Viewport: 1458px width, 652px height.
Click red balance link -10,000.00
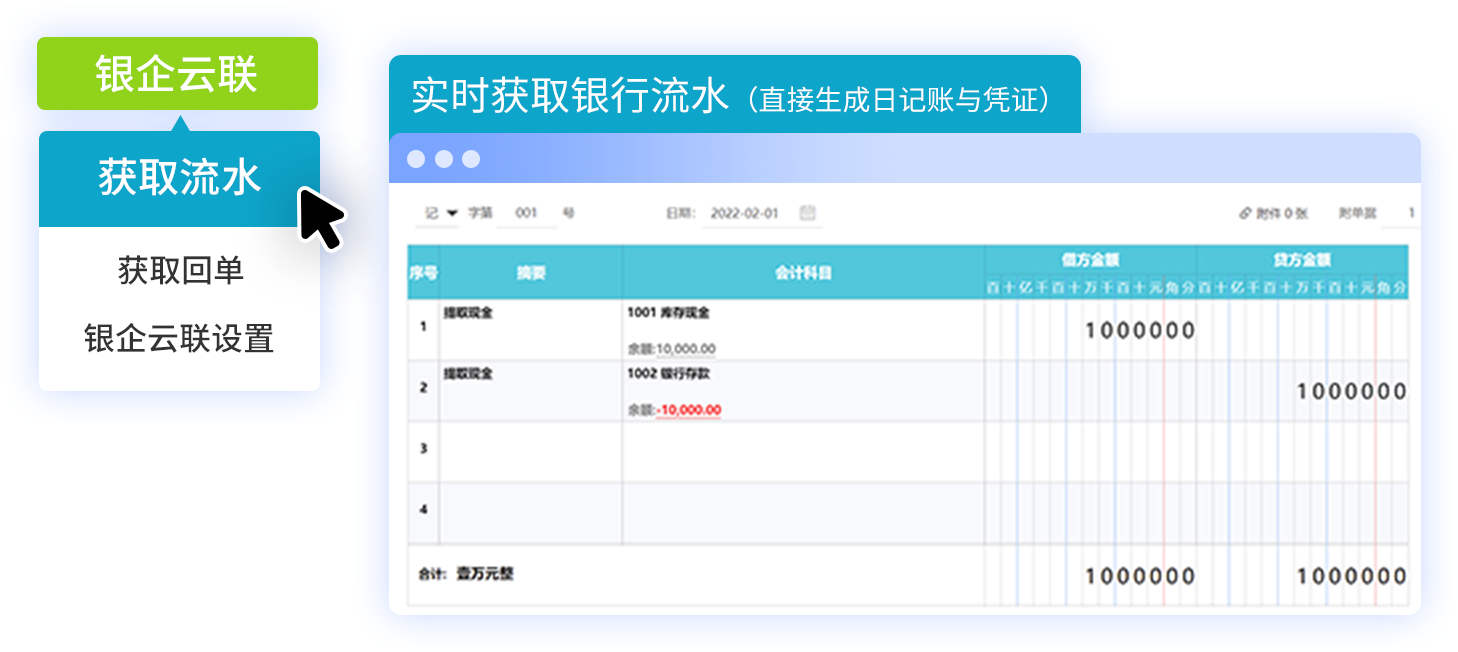[688, 410]
